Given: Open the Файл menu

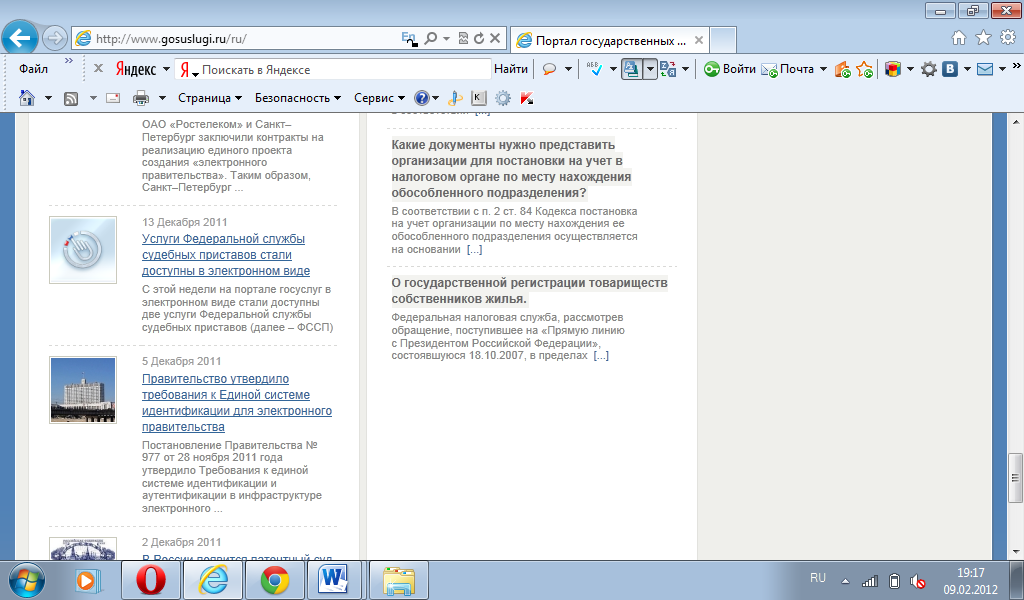Looking at the screenshot, I should click(x=33, y=69).
